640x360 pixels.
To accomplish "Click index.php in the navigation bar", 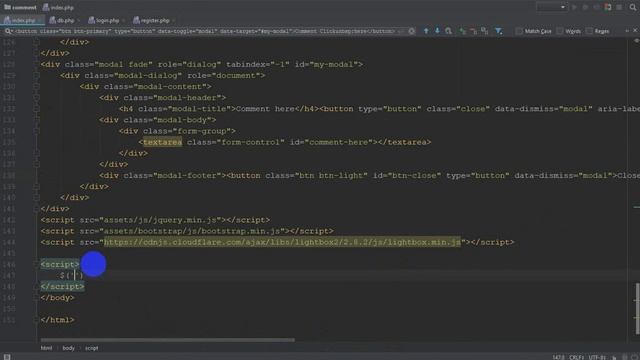I will click(58, 7).
